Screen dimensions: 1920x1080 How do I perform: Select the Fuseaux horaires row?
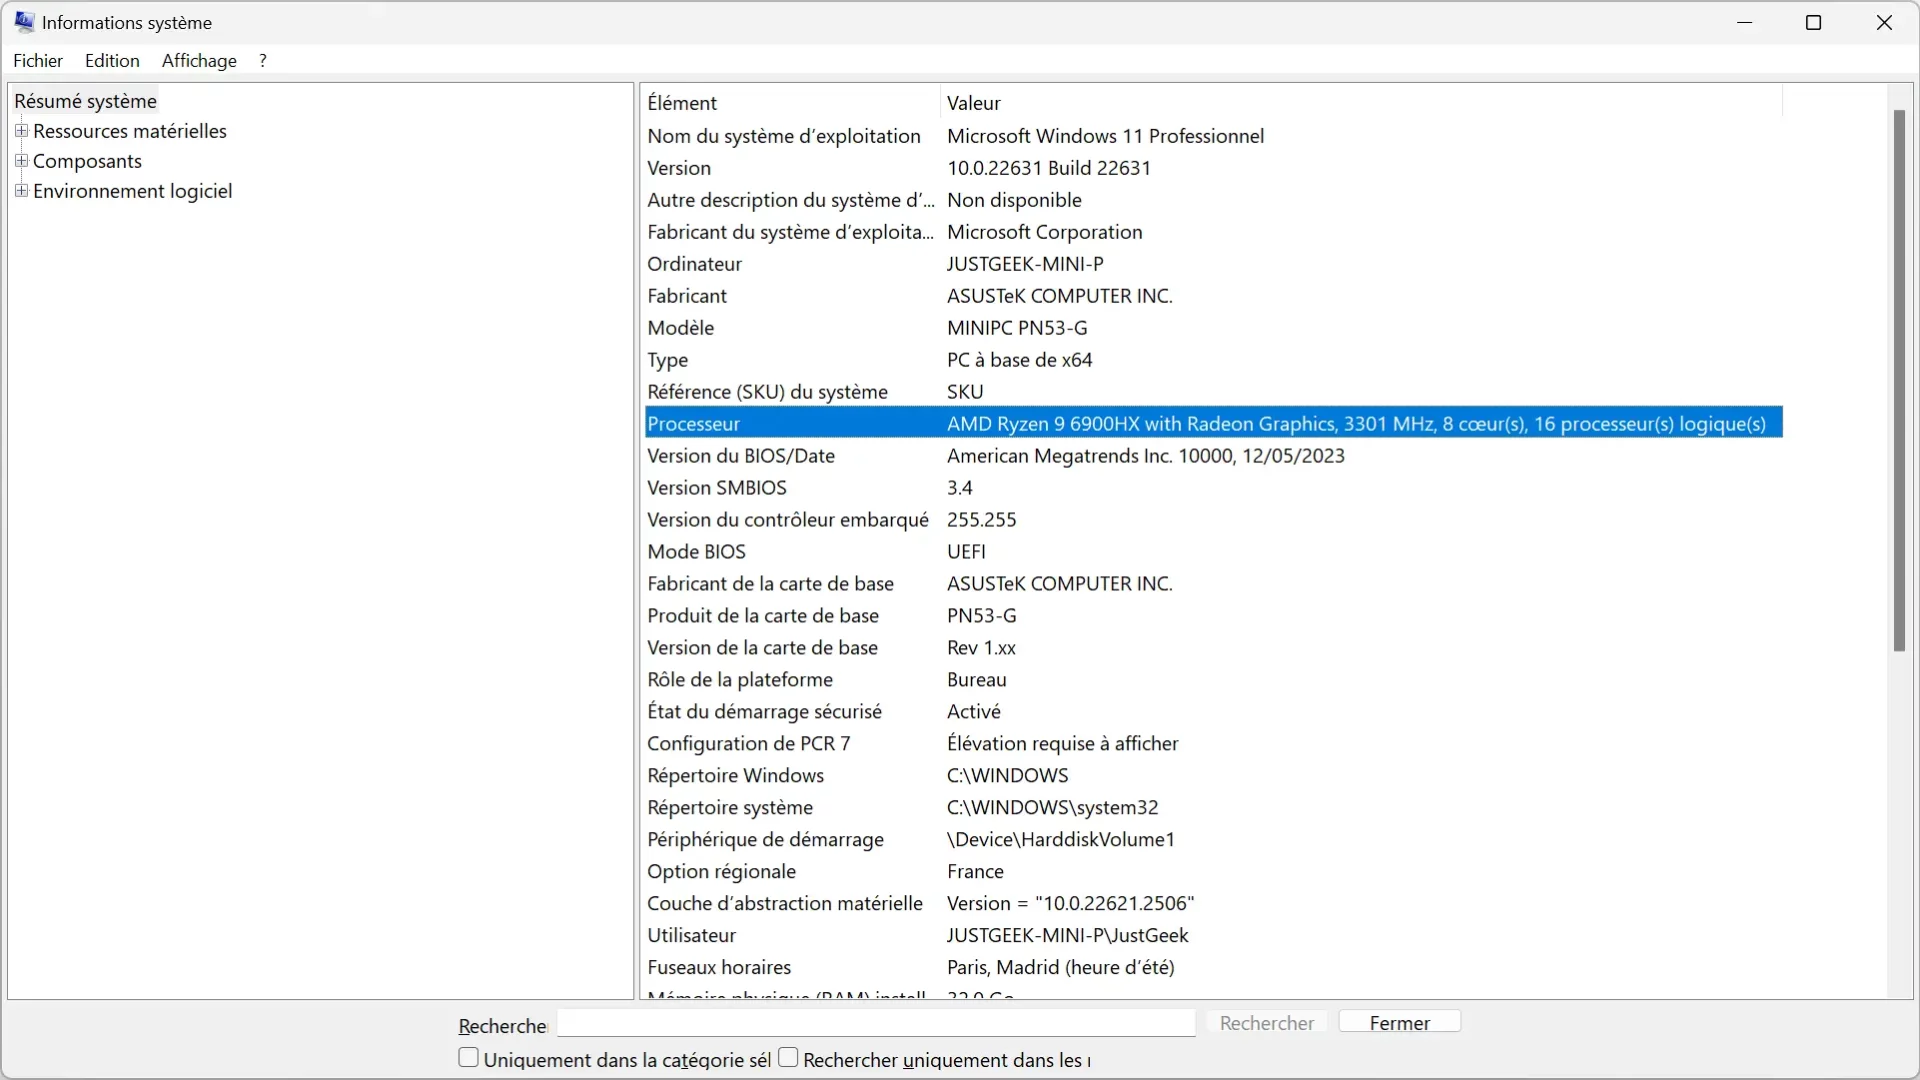click(1214, 968)
